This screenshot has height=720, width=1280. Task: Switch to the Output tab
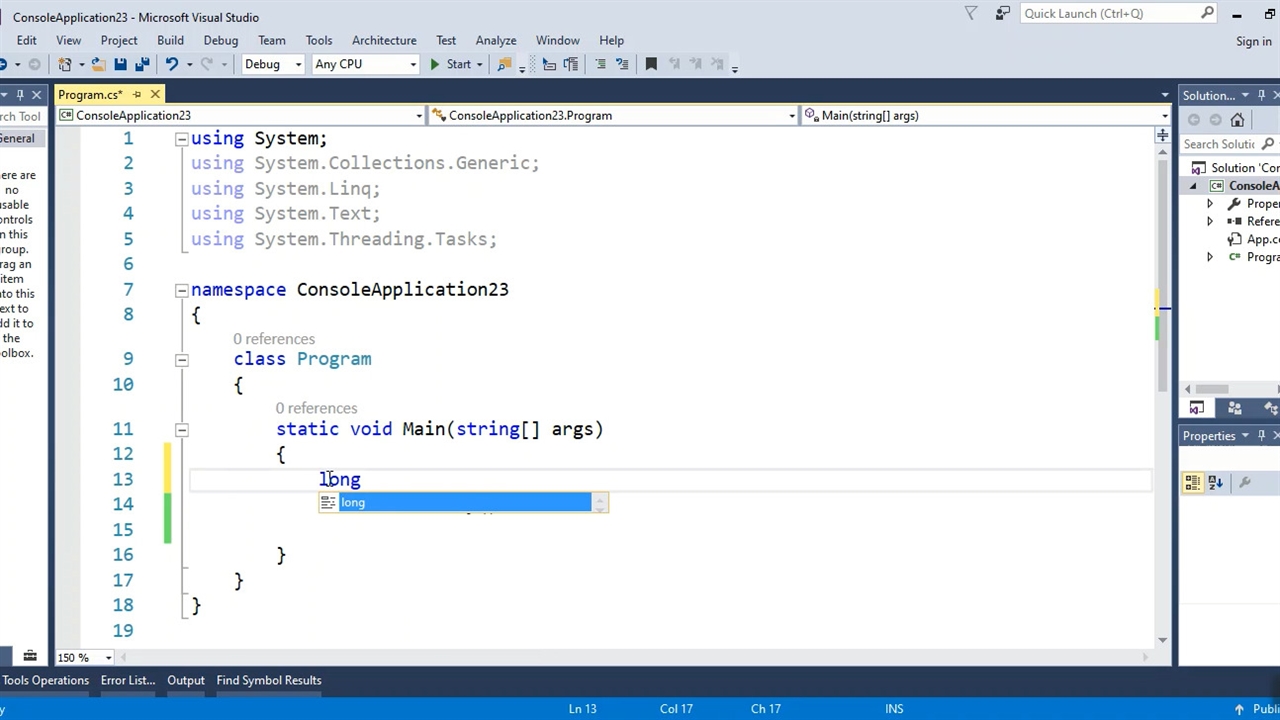tap(185, 680)
